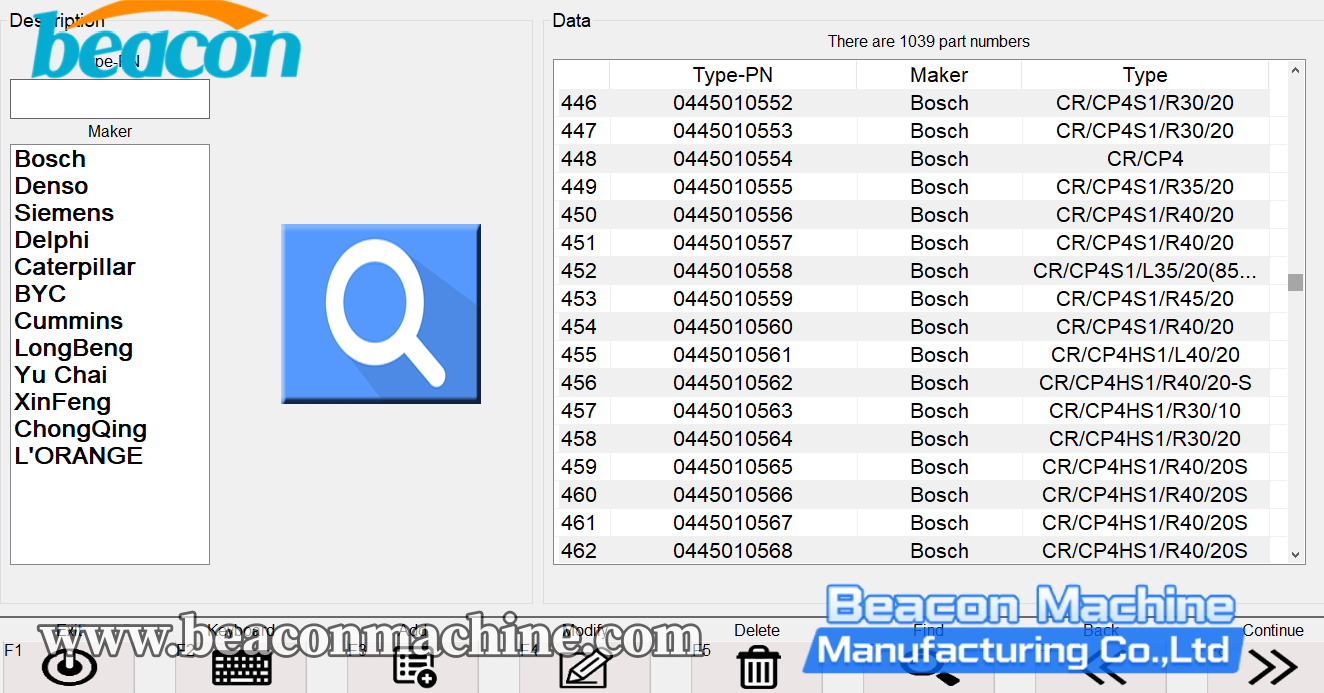Select Cummins in the Maker list
The image size is (1324, 693).
(x=69, y=321)
